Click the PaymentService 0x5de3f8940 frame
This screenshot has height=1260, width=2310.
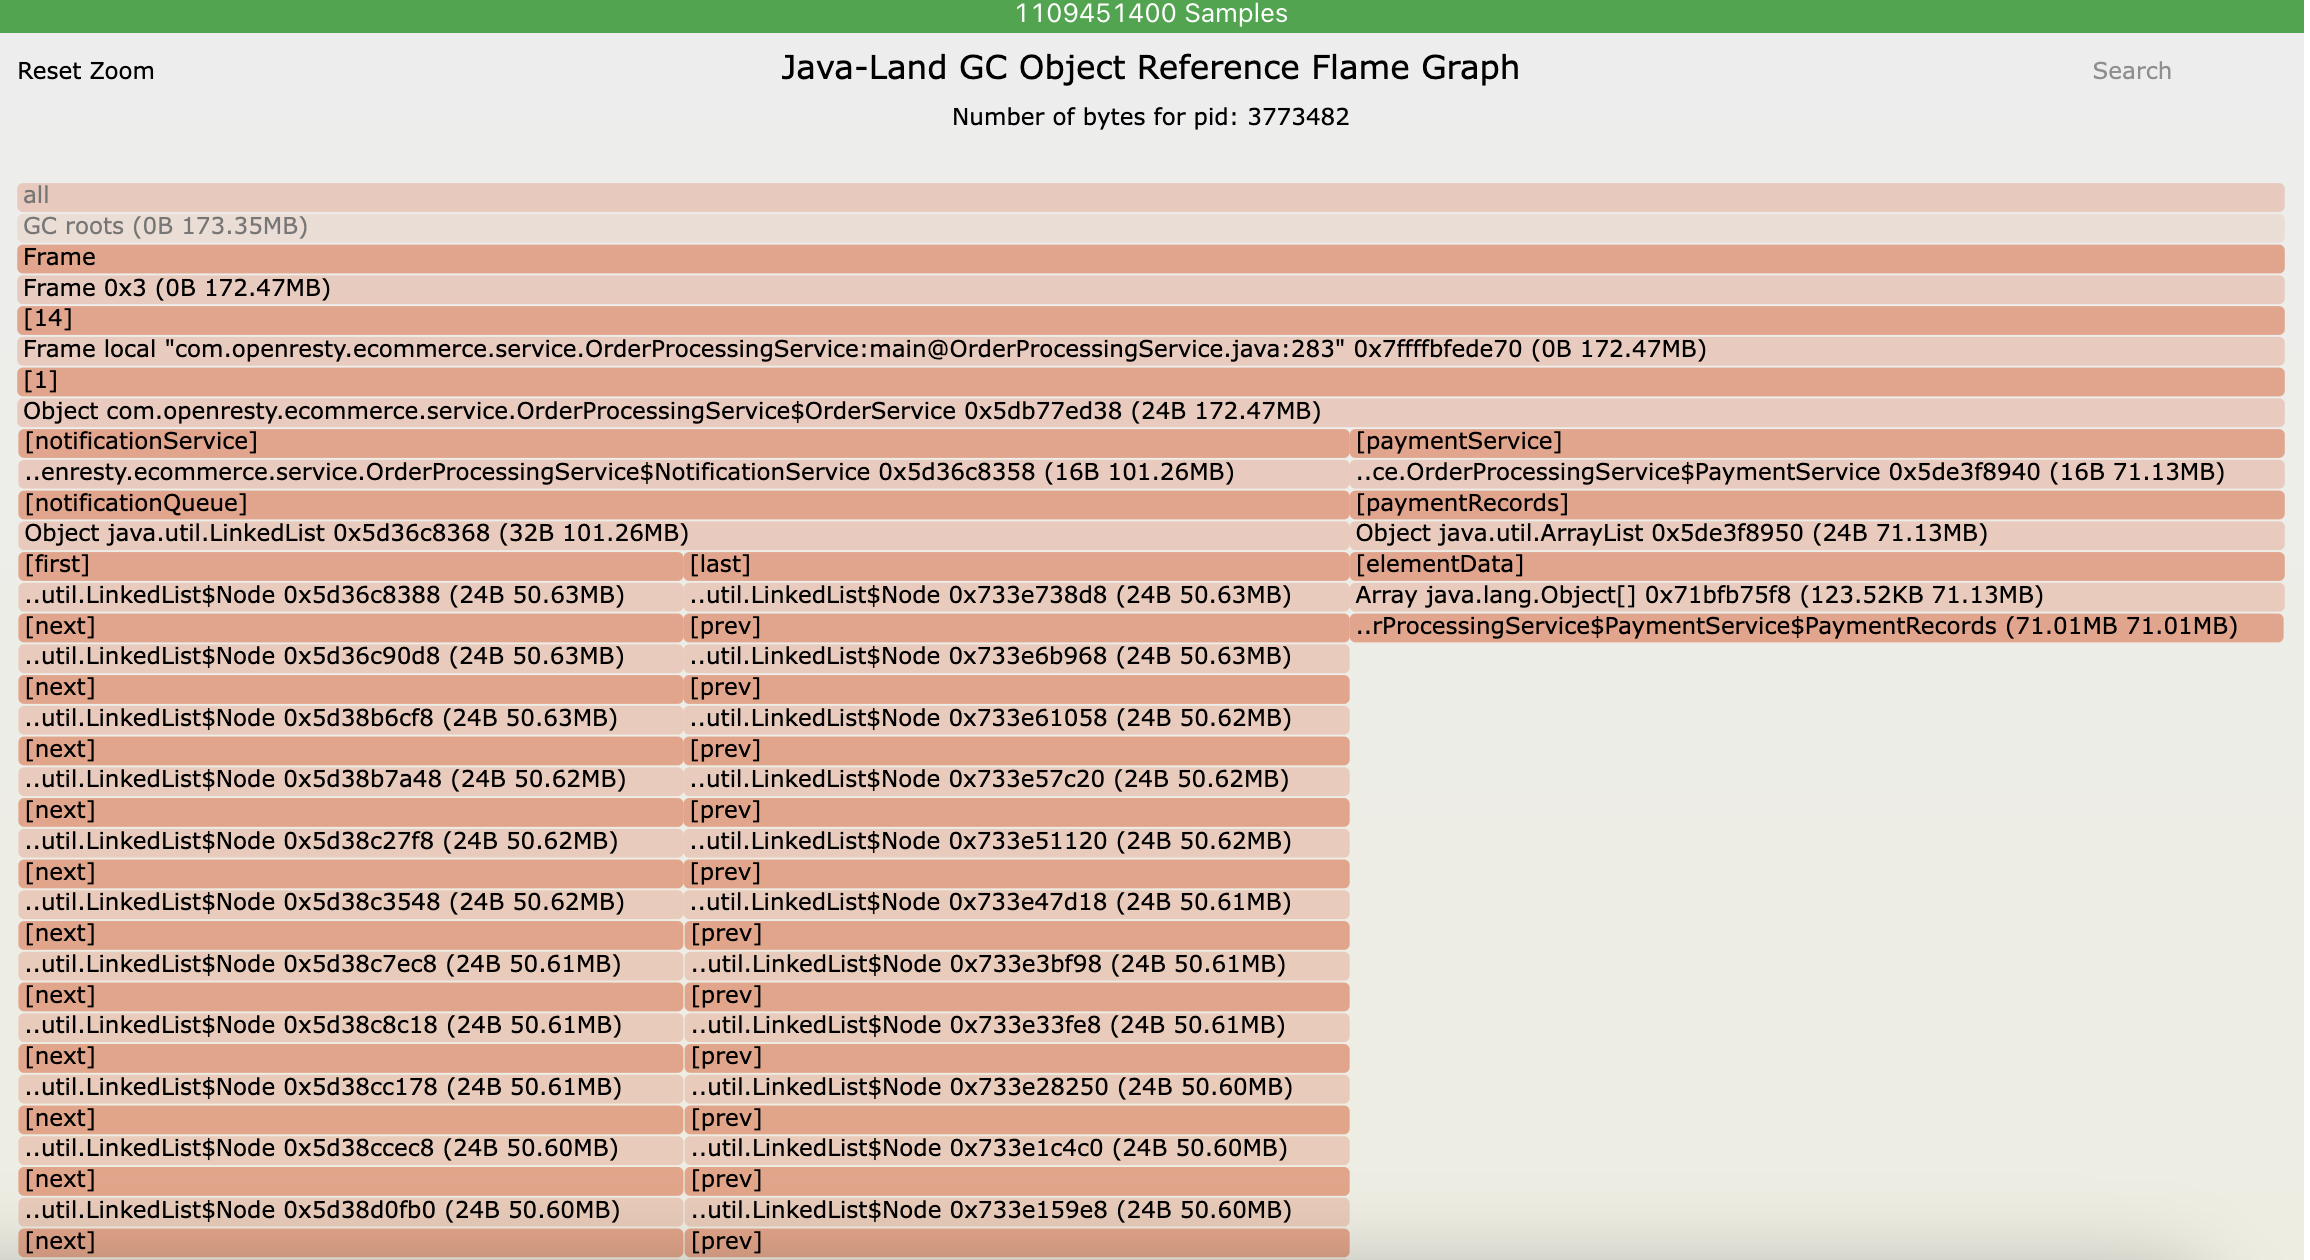(x=1816, y=473)
